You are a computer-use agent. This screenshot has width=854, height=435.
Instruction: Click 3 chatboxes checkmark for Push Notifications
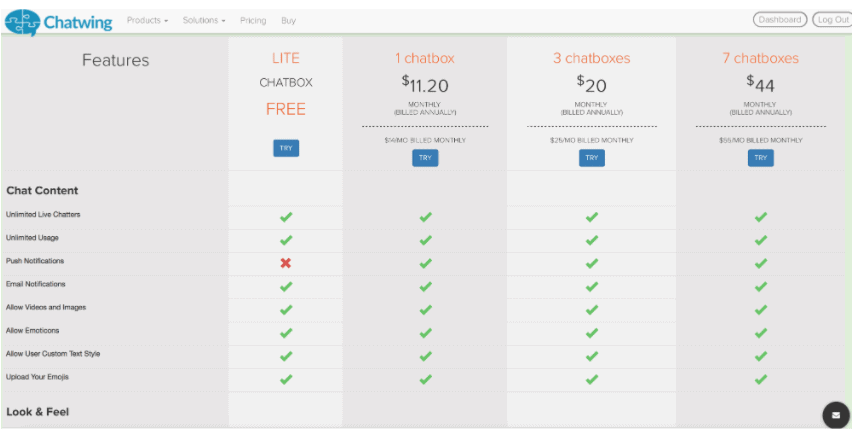591,264
